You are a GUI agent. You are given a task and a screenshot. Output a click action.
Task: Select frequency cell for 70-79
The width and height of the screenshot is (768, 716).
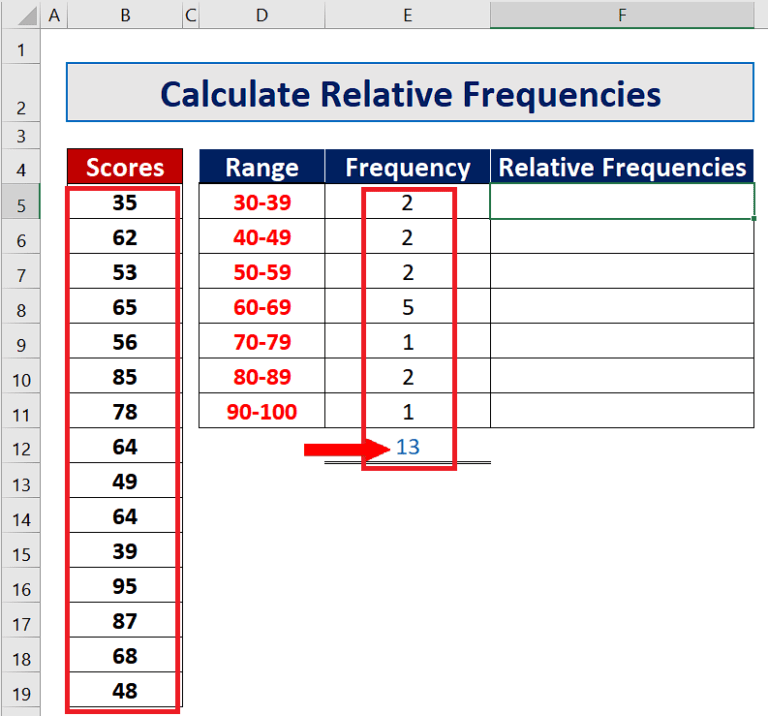click(x=408, y=341)
